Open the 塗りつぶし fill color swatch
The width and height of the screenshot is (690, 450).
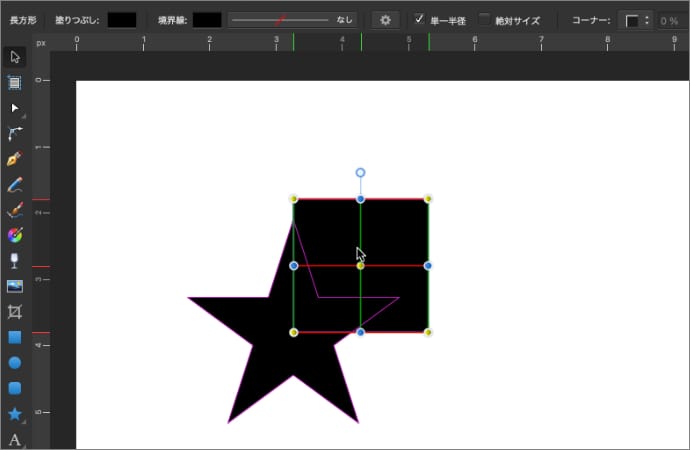[121, 20]
